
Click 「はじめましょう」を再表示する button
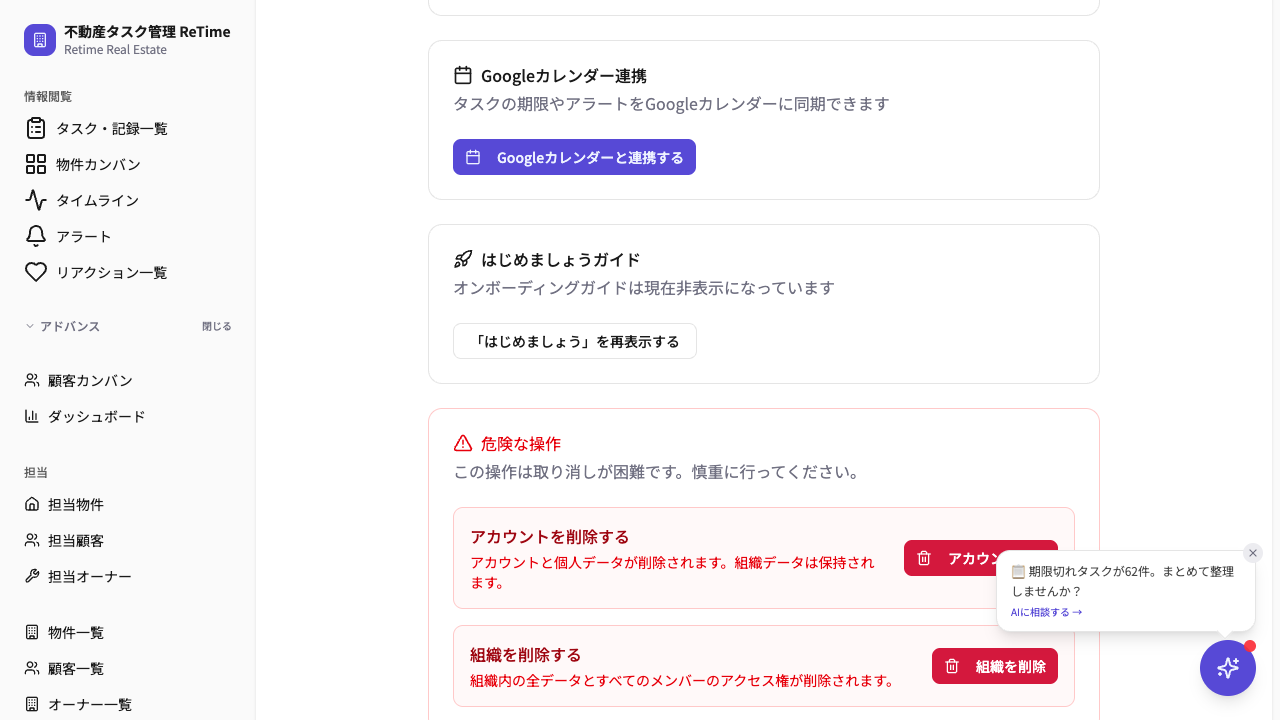(x=575, y=341)
